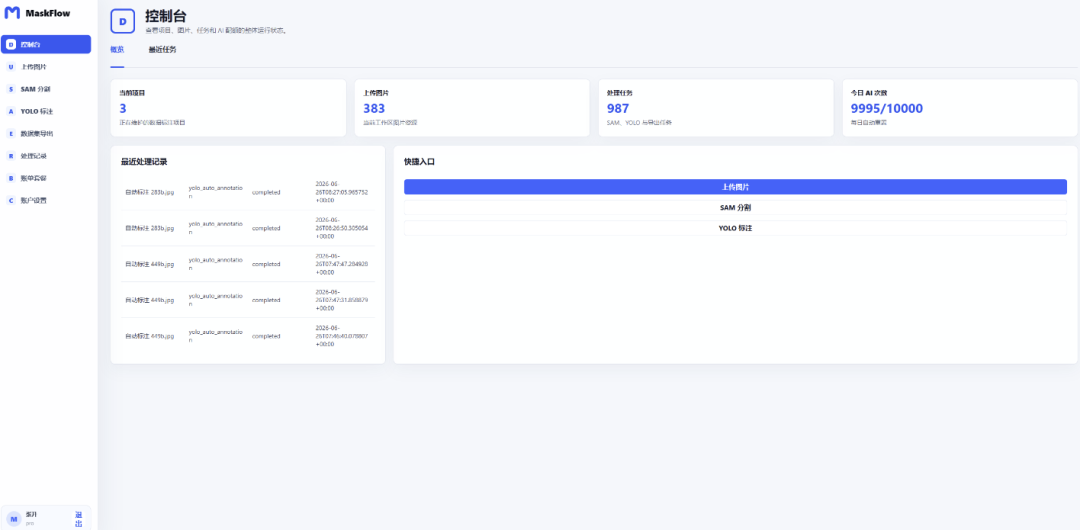The width and height of the screenshot is (1080, 530).
Task: Click the 上传图片 count 383
Action: point(374,108)
